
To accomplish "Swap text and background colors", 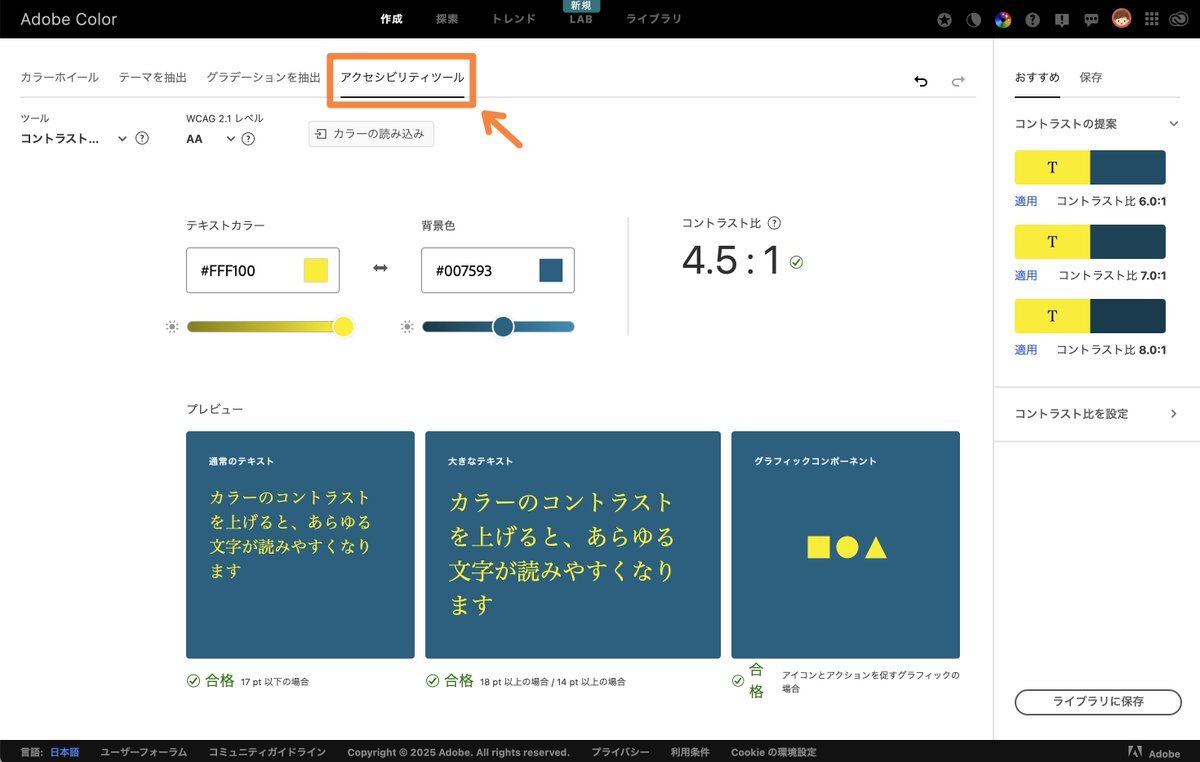I will tap(380, 269).
